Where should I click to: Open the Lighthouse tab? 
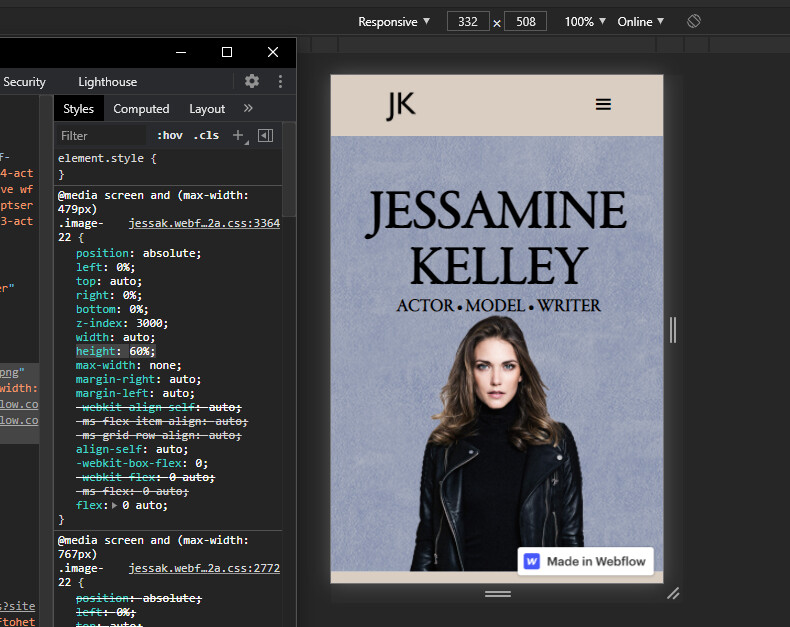[107, 81]
